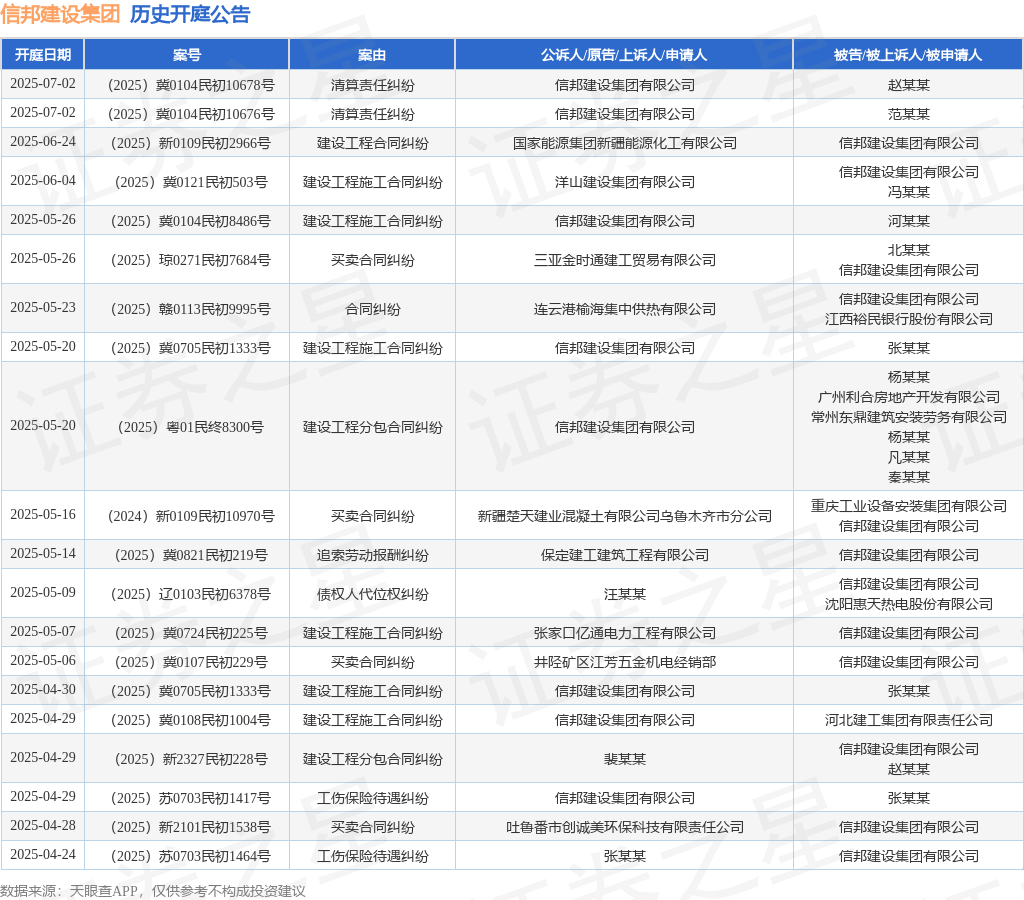
Task: Click the date 2025-04-30
Action: [43, 690]
